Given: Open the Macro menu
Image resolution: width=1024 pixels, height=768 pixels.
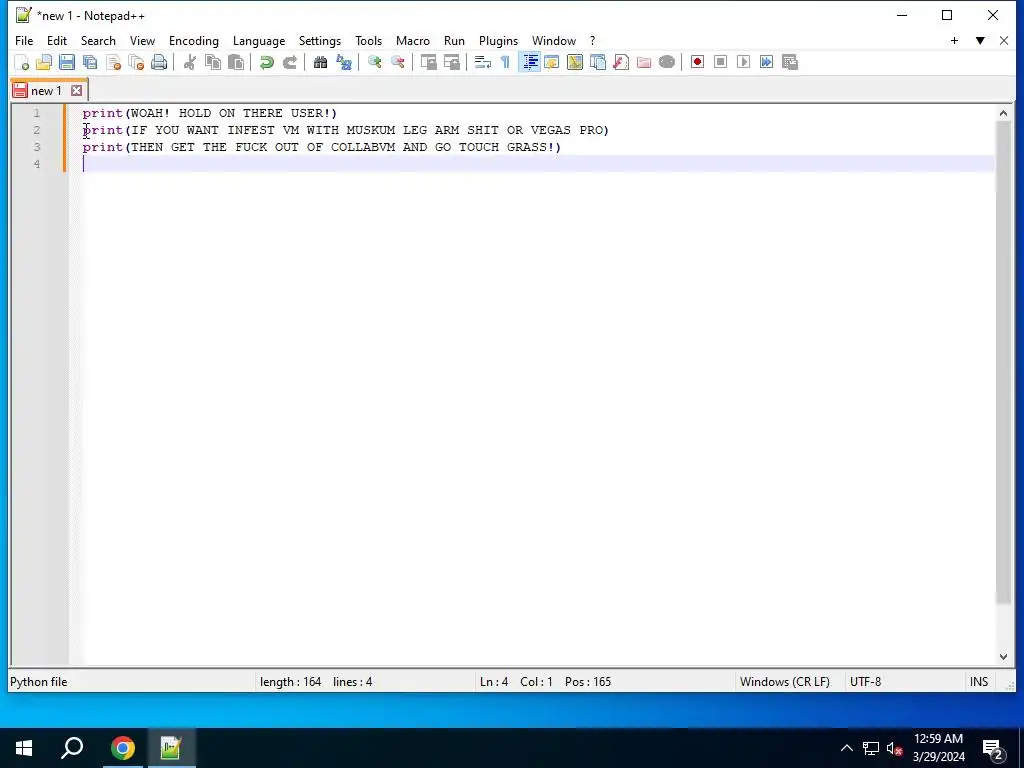Looking at the screenshot, I should click(x=413, y=40).
